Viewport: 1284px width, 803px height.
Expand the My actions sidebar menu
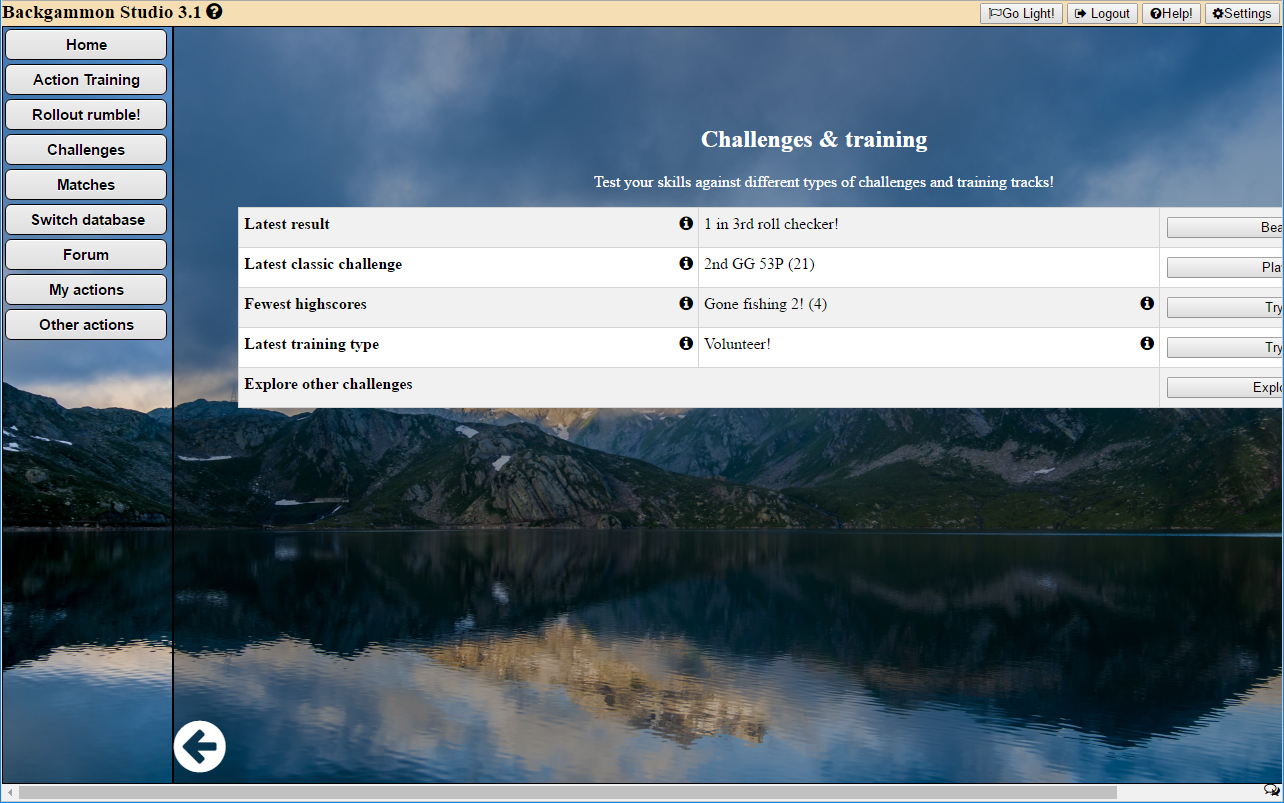tap(86, 290)
